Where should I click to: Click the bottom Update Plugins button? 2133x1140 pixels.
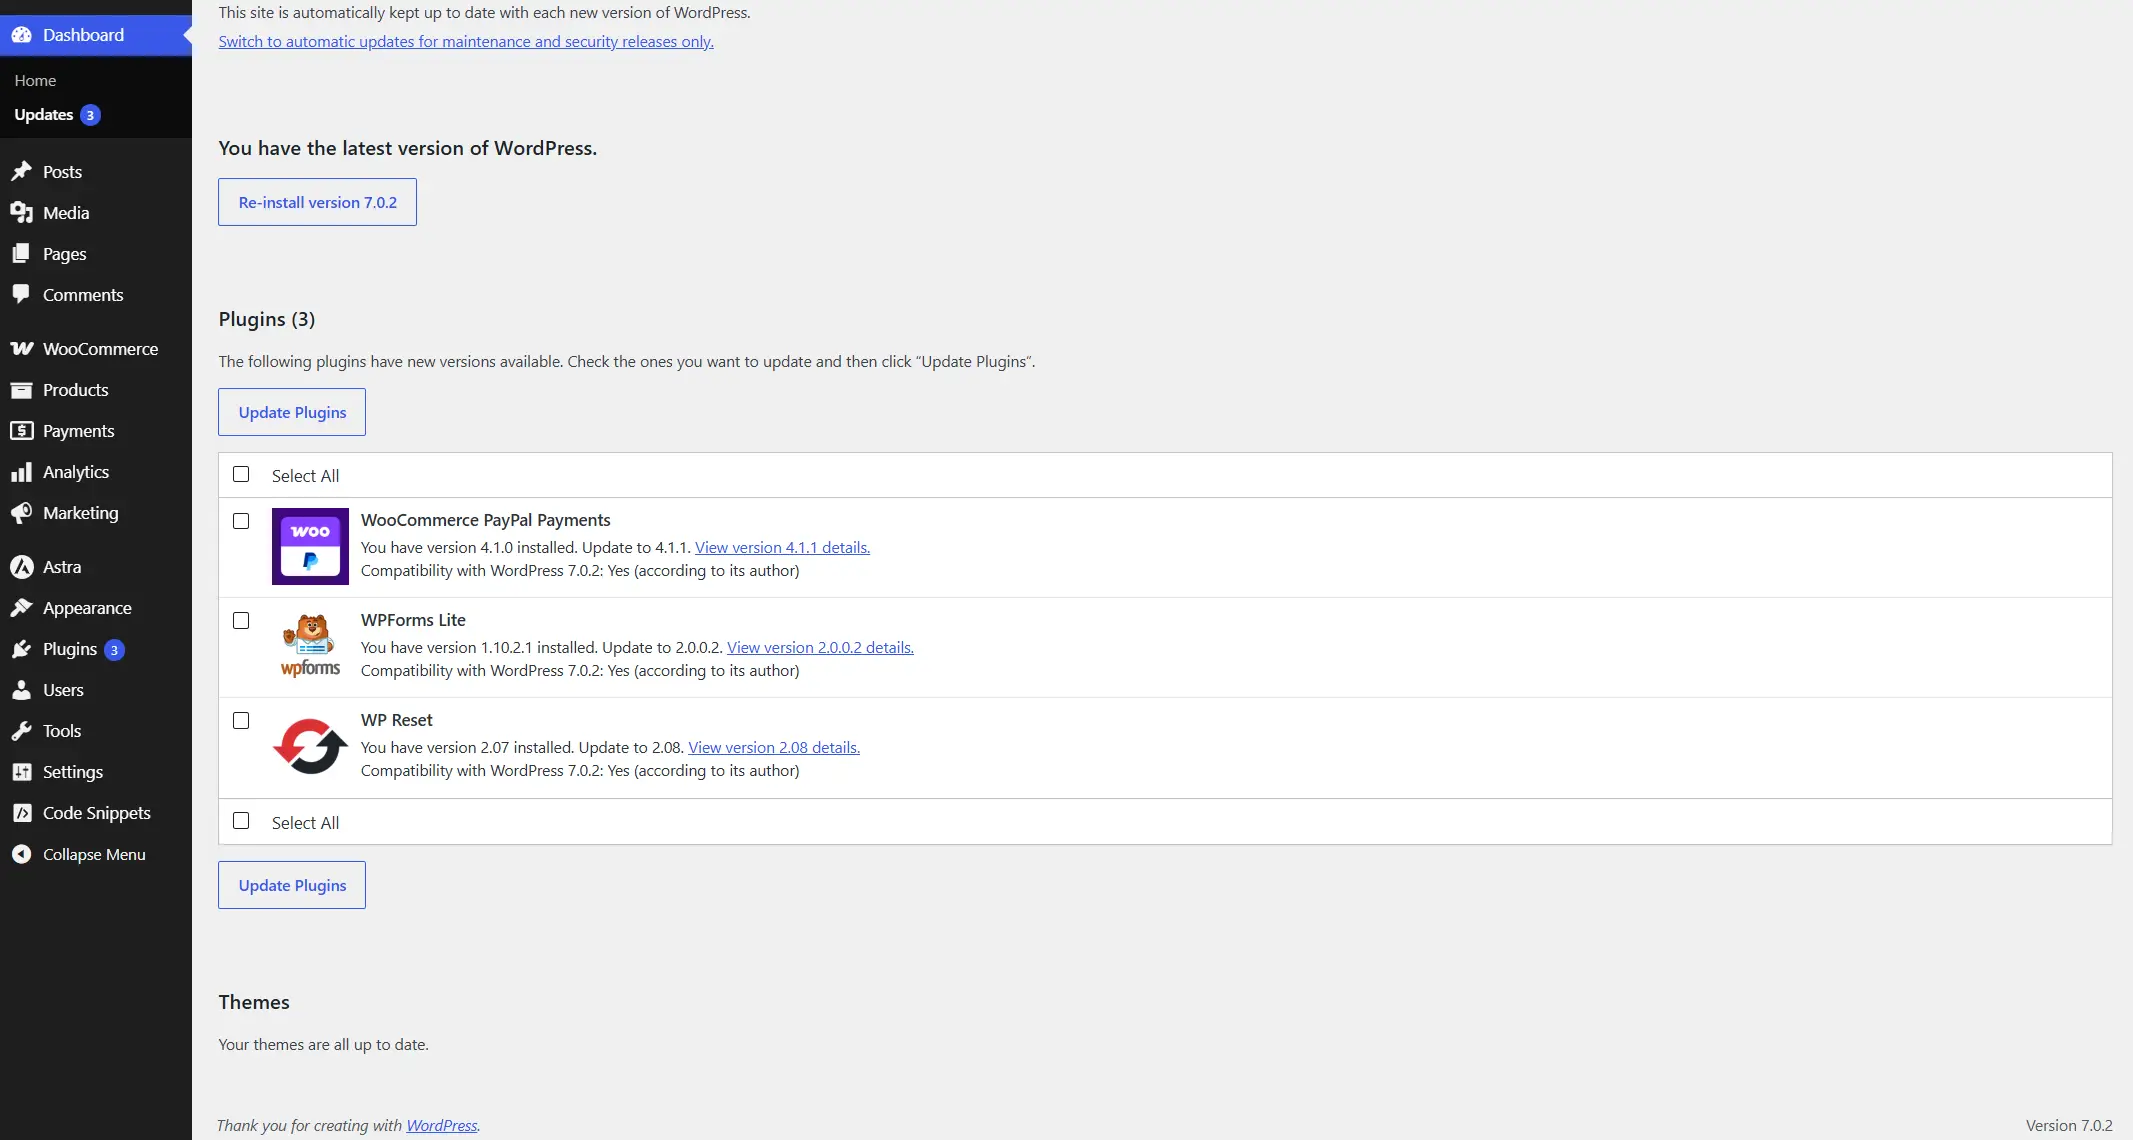(x=292, y=885)
